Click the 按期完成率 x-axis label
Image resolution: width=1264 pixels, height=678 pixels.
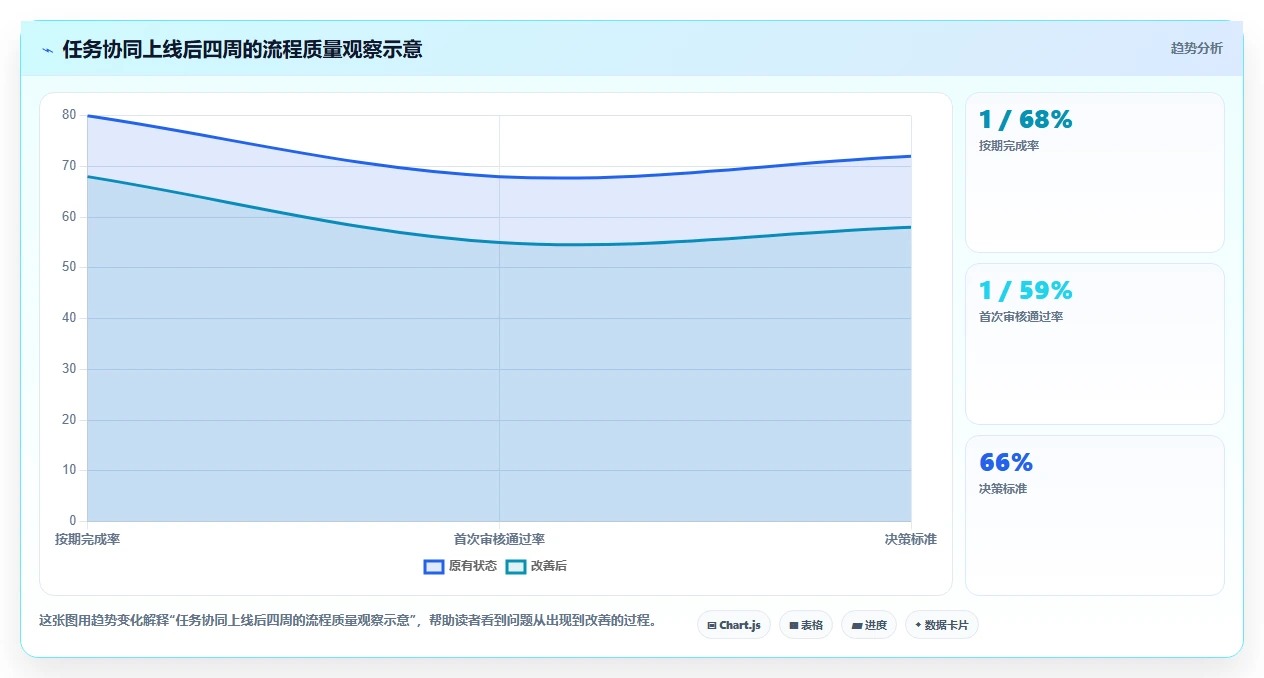click(x=87, y=539)
